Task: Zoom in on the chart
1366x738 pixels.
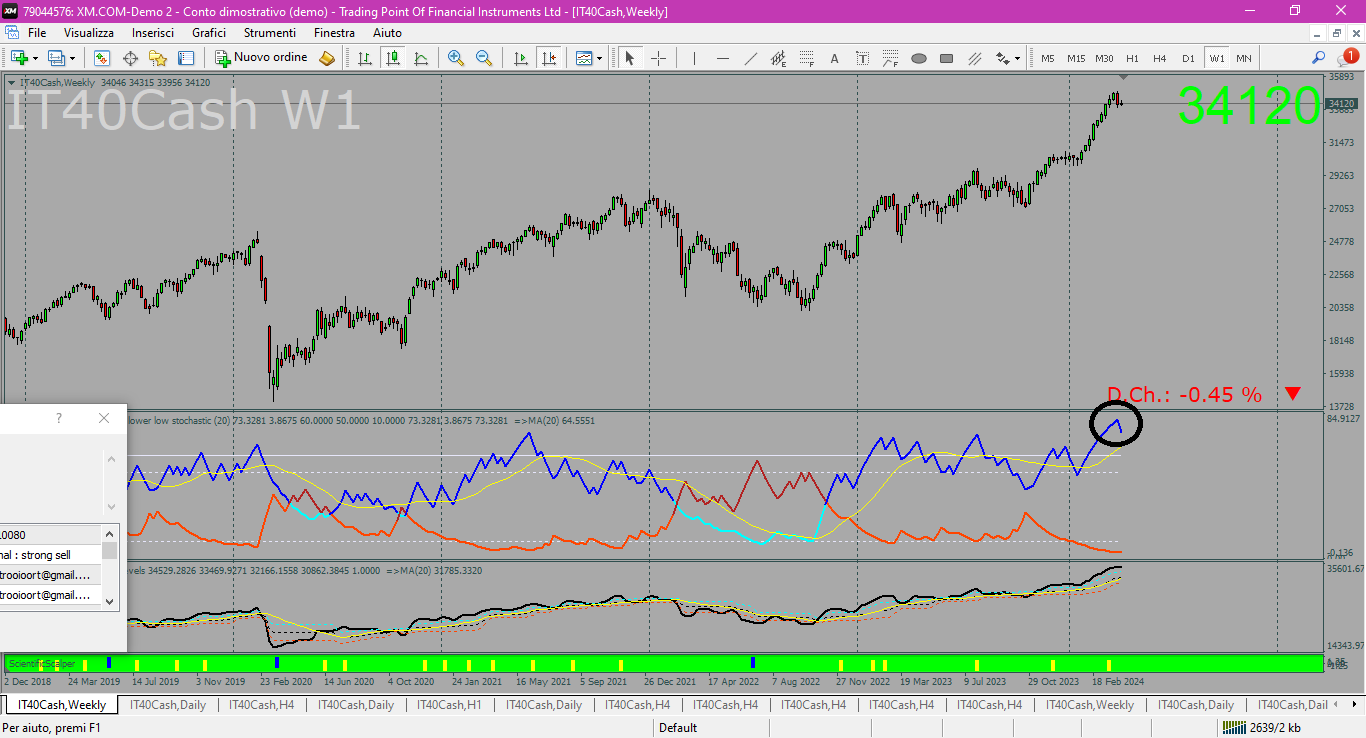Action: coord(456,58)
